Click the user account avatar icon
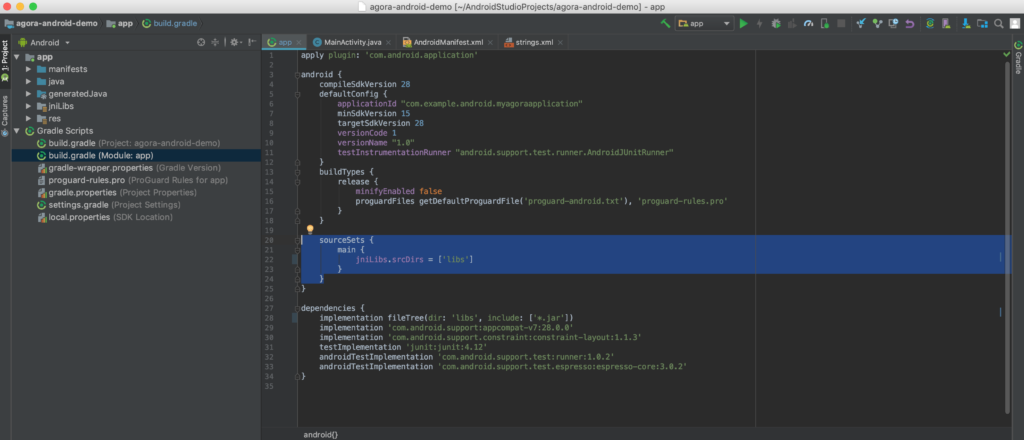This screenshot has height=440, width=1024. click(1014, 24)
